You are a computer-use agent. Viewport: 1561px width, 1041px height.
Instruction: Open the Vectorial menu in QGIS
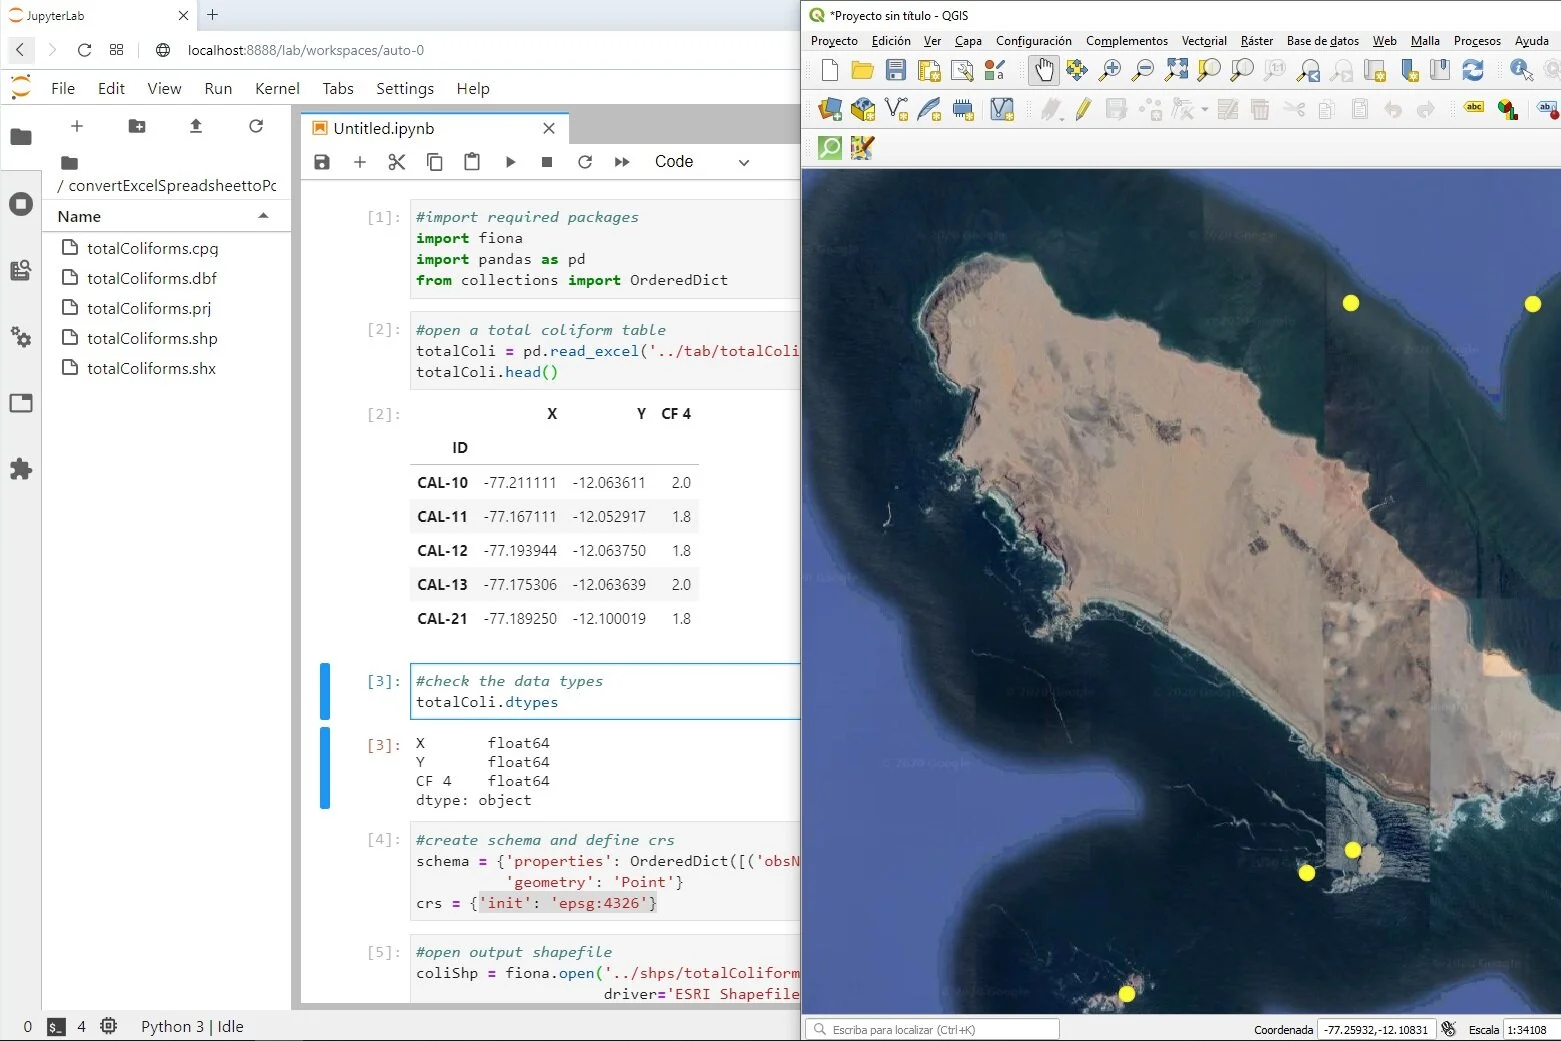coord(1204,41)
